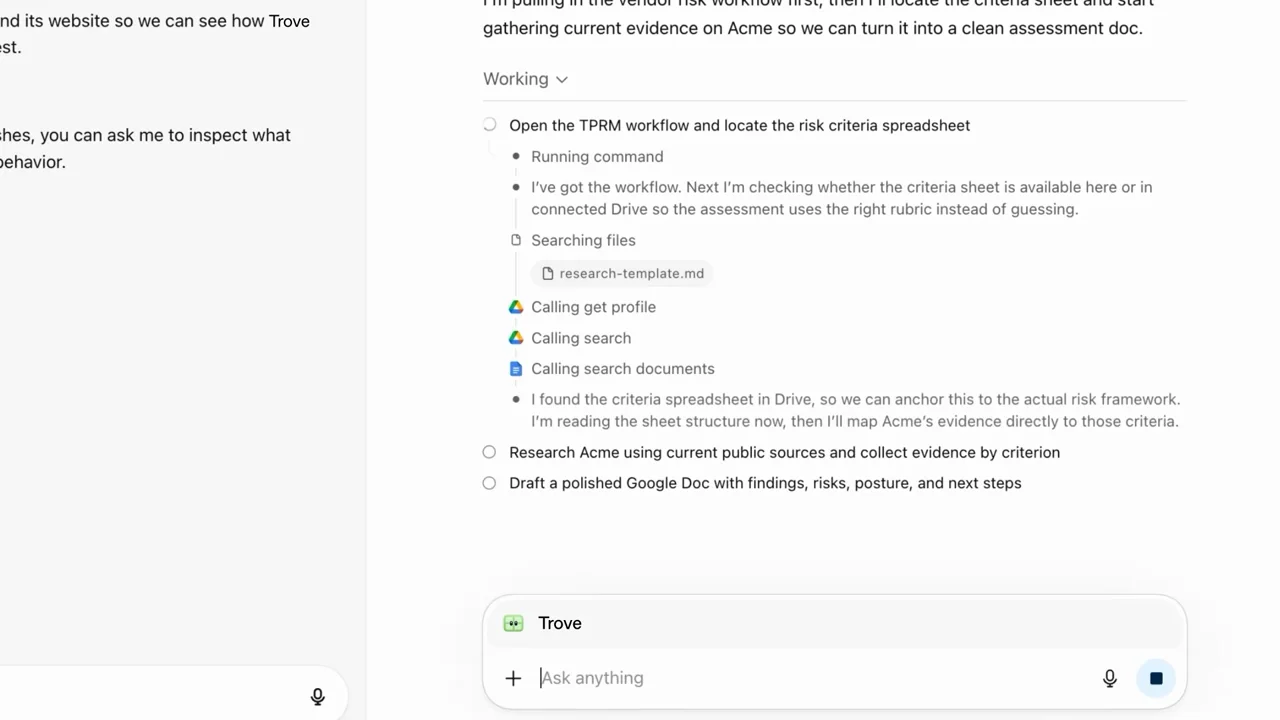Image resolution: width=1280 pixels, height=720 pixels.
Task: Click the Calling get profile entry
Action: [593, 307]
